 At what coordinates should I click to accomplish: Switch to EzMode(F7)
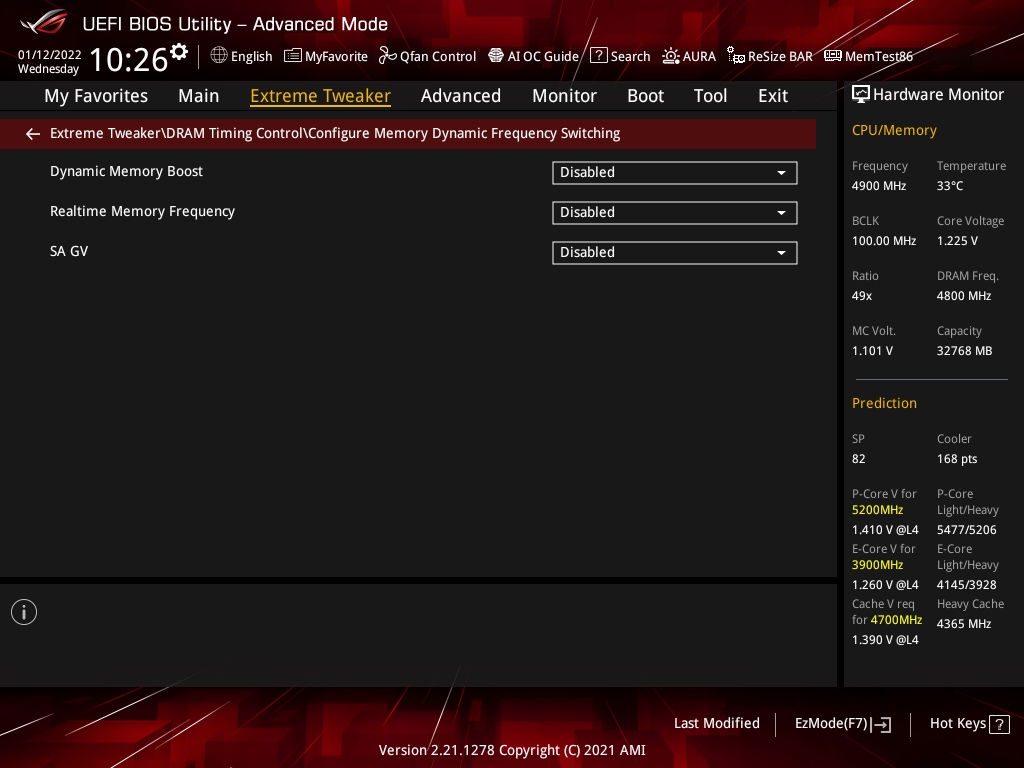[x=842, y=723]
